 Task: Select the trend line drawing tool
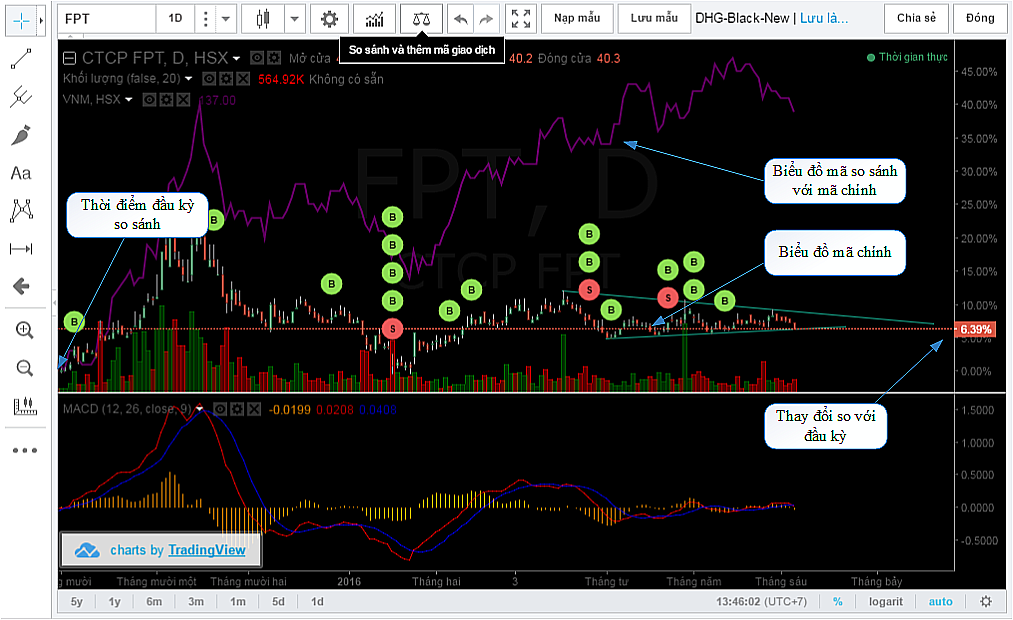[21, 59]
